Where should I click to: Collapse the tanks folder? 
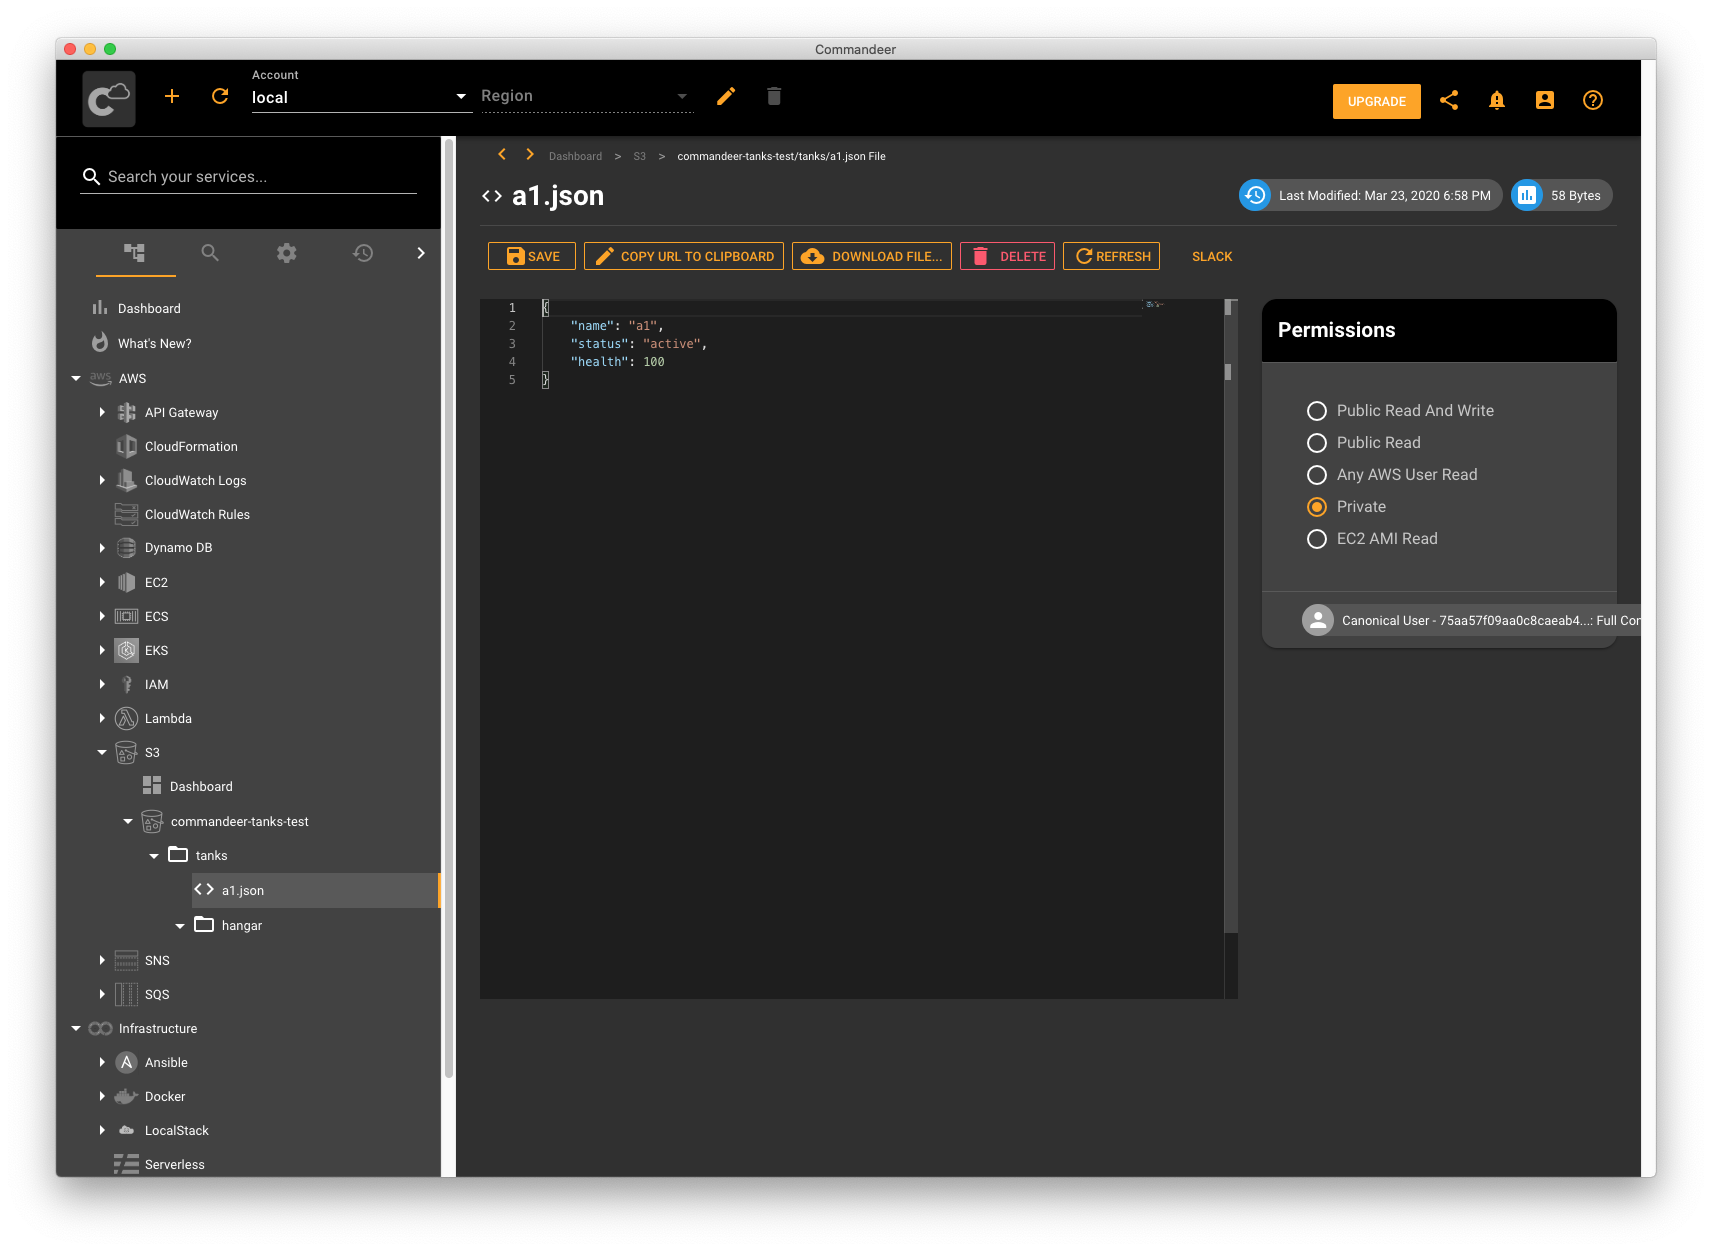tap(154, 856)
